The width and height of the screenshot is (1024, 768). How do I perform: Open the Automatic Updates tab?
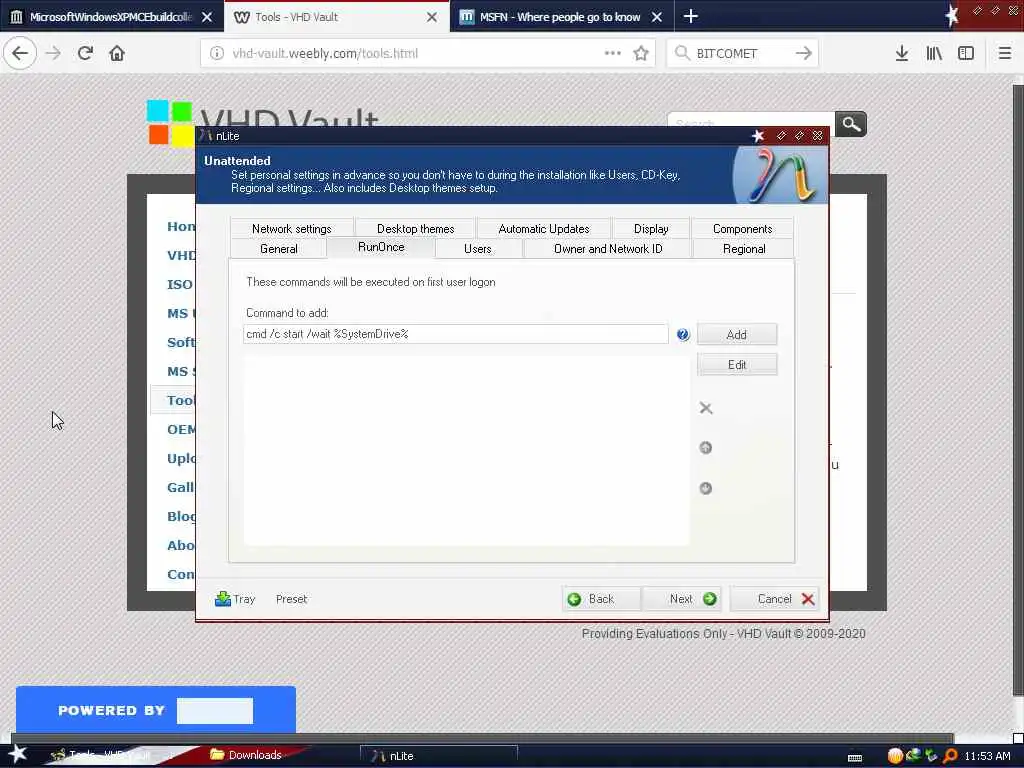543,229
